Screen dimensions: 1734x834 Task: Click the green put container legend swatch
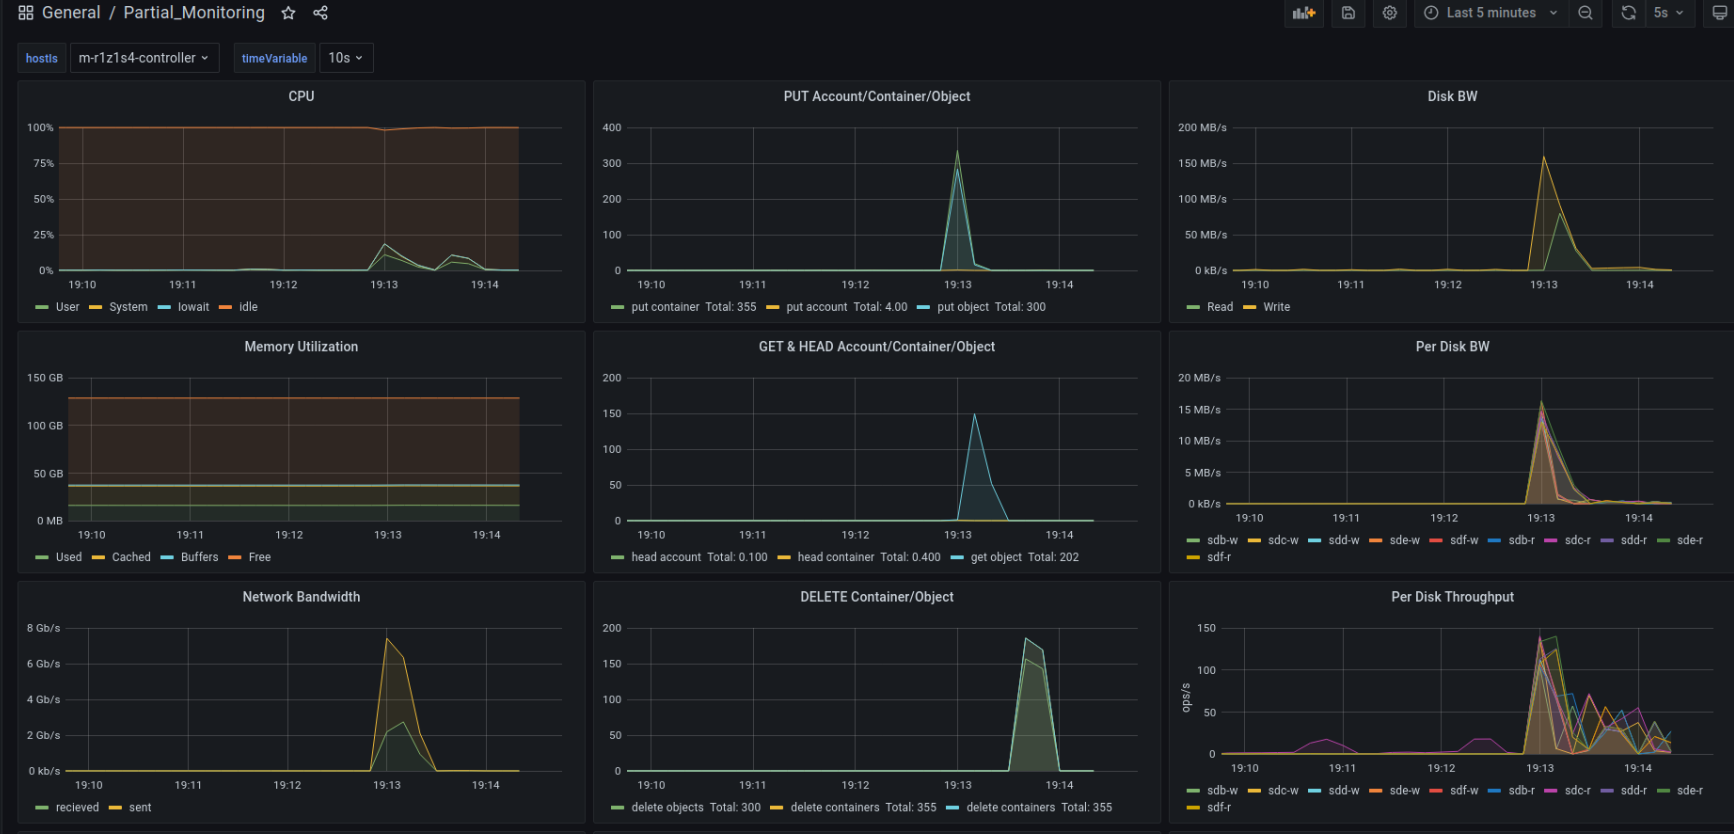[x=617, y=307]
